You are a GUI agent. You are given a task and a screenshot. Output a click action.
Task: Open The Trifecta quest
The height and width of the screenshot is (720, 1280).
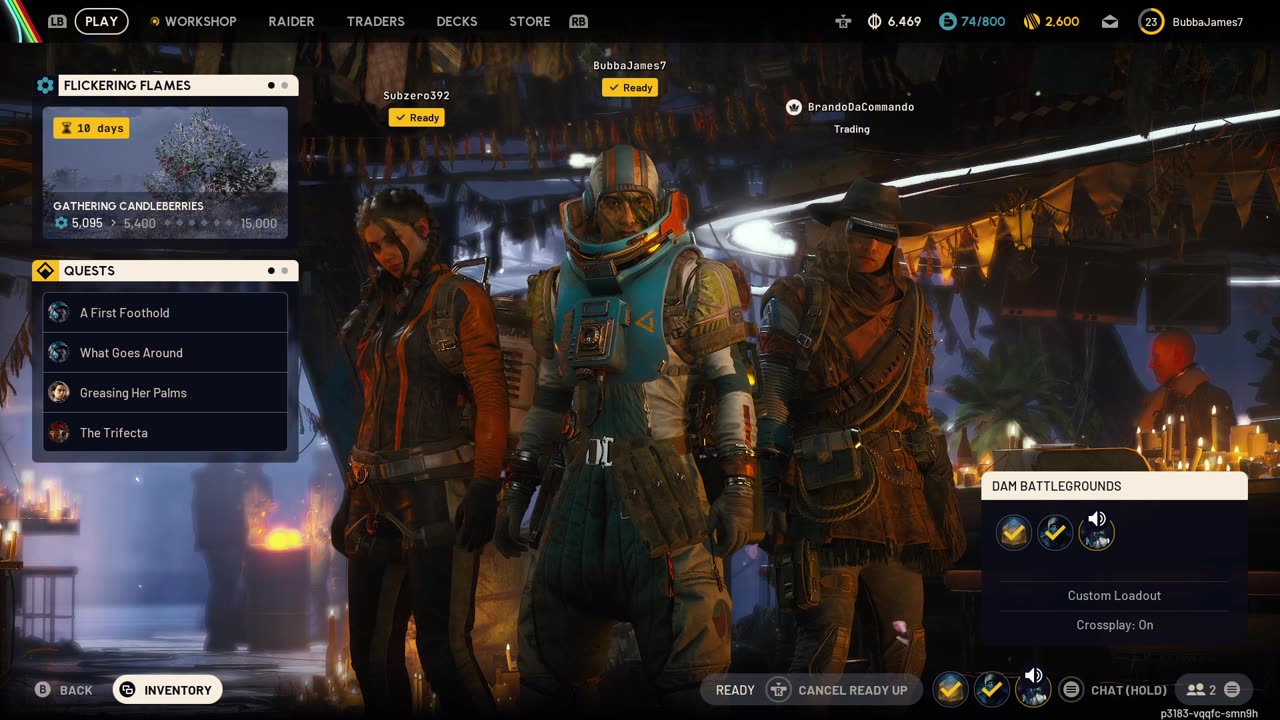click(x=165, y=433)
